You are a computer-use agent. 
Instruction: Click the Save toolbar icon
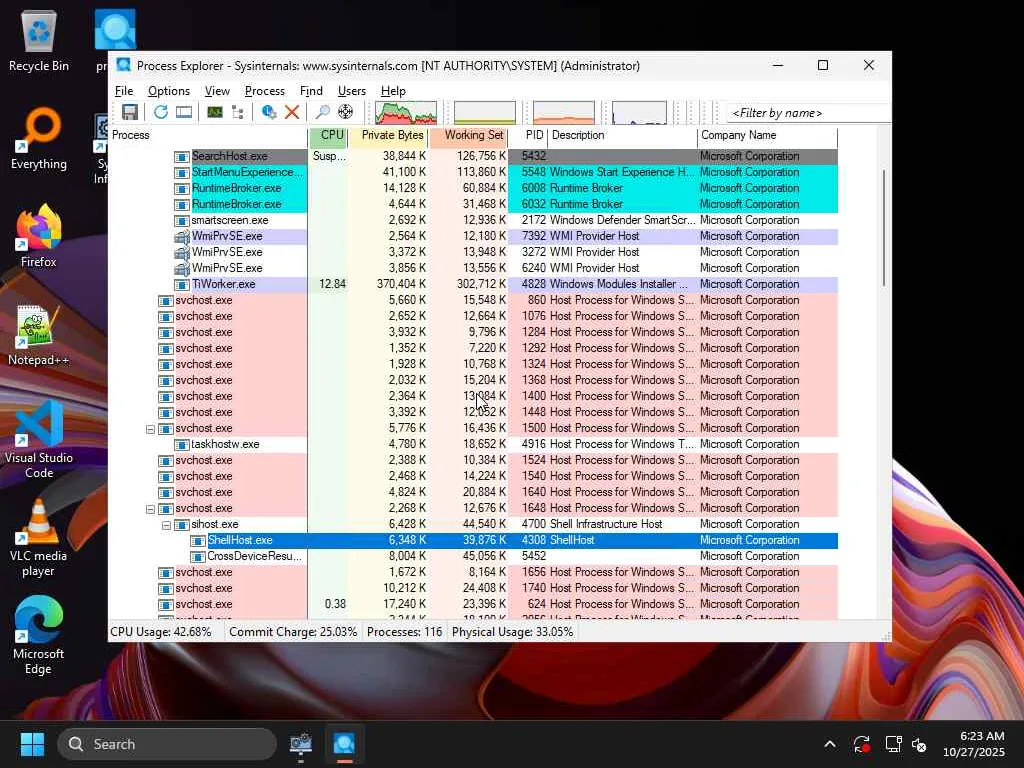click(x=129, y=112)
